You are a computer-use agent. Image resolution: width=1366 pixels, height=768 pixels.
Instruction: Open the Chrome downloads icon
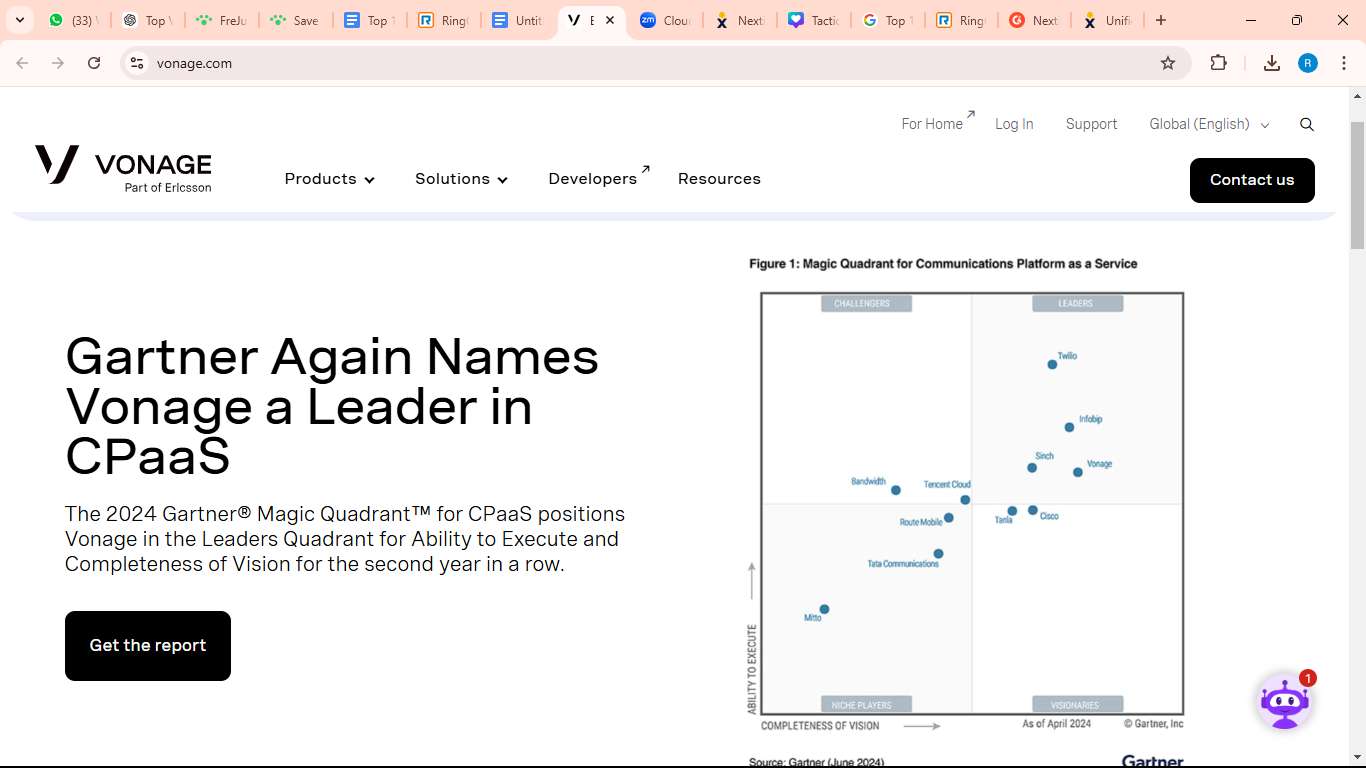pos(1271,63)
